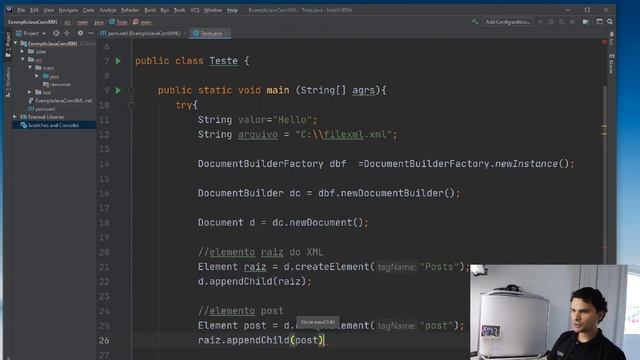Click run gutter icon beside class Teste
Screen dimensions: 640x360
(x=118, y=61)
